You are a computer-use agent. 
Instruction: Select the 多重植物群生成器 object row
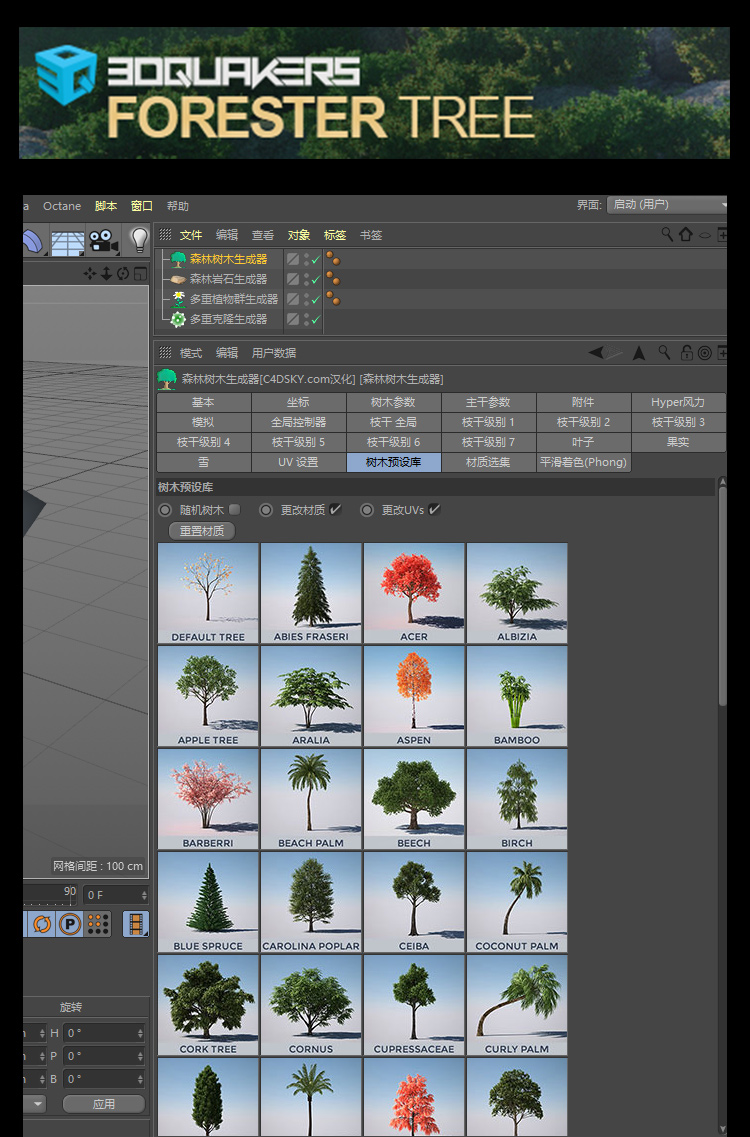(234, 299)
